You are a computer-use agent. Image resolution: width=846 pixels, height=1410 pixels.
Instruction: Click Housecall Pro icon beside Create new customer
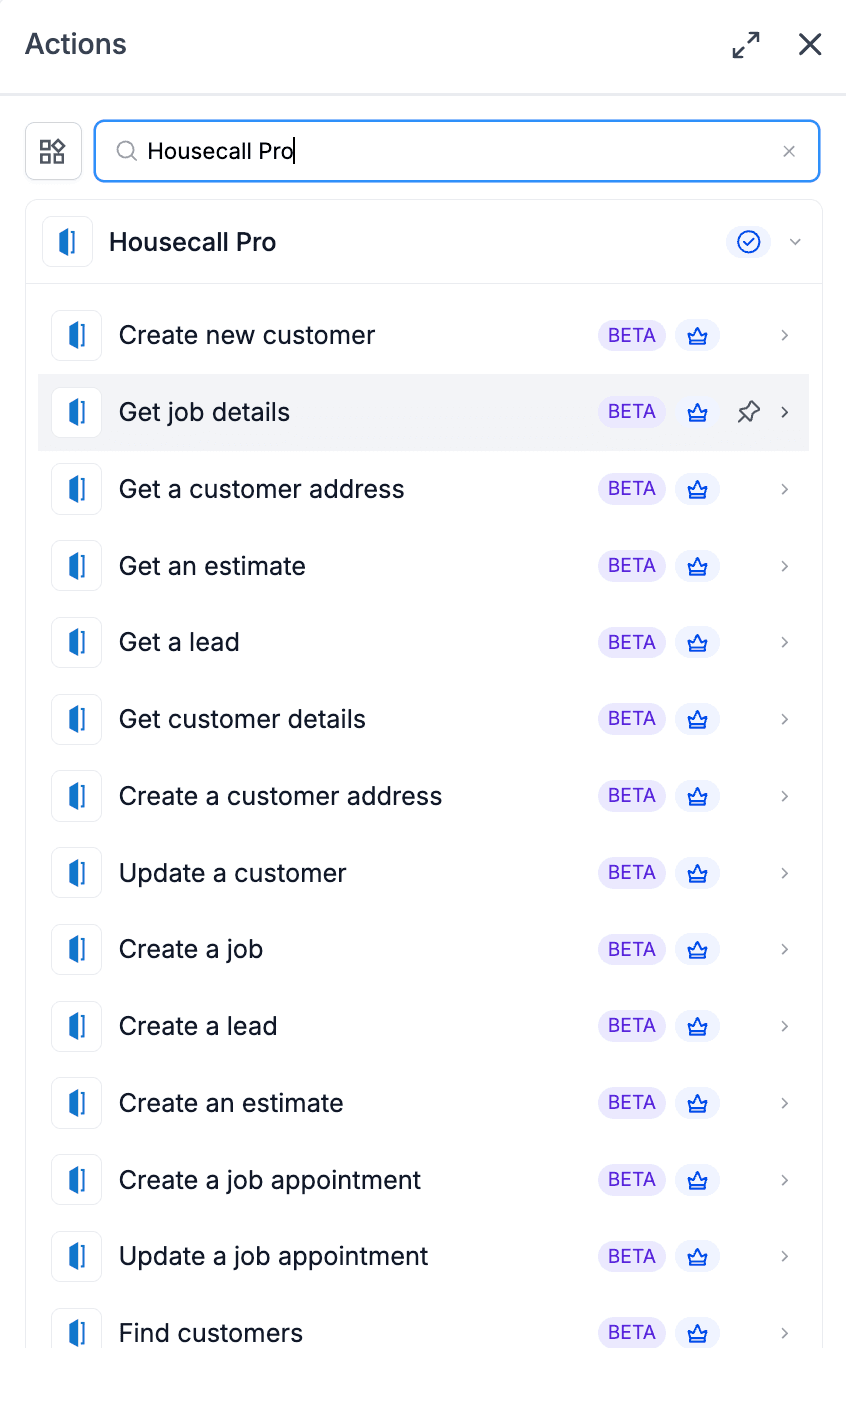[77, 335]
